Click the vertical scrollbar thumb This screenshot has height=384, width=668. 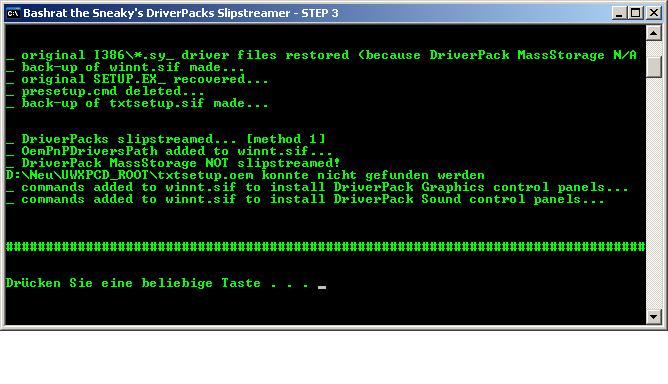[653, 66]
